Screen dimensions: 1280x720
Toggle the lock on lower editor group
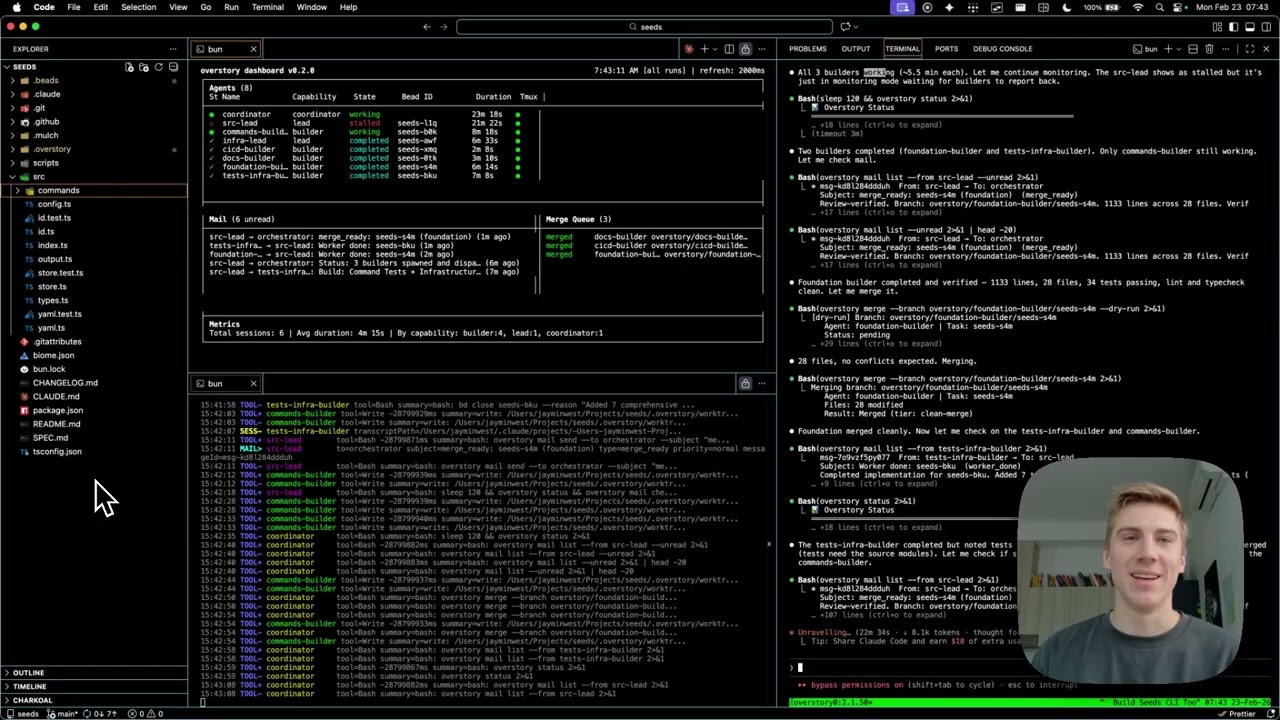click(745, 384)
